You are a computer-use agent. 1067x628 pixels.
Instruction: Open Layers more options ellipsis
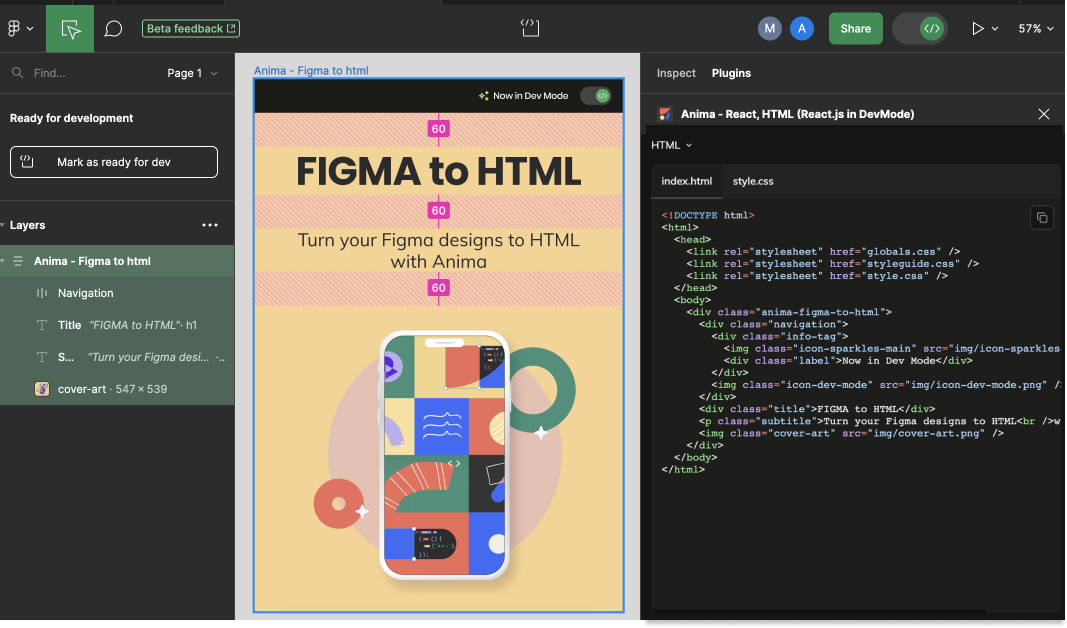pos(210,225)
